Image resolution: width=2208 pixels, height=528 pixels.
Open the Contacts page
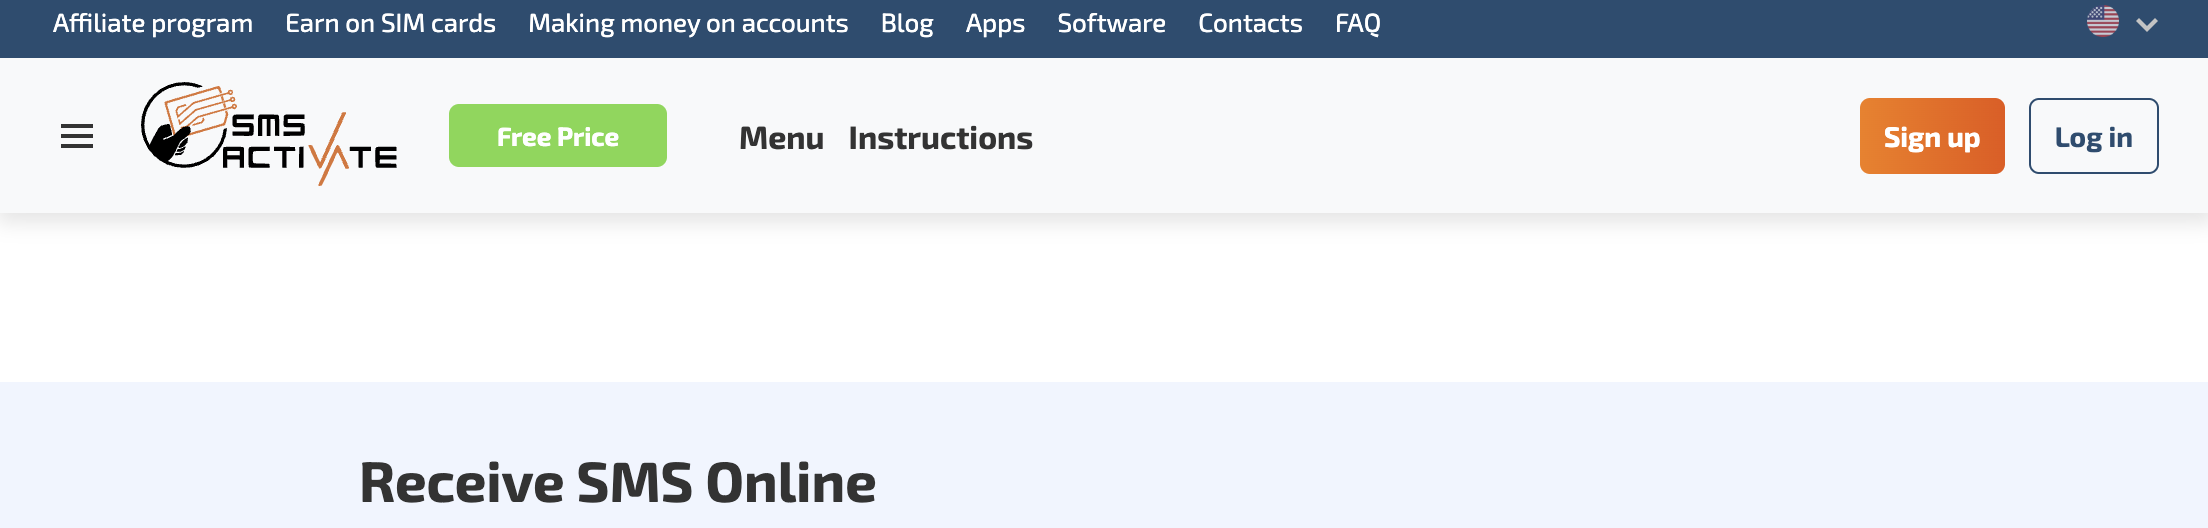pos(1250,23)
